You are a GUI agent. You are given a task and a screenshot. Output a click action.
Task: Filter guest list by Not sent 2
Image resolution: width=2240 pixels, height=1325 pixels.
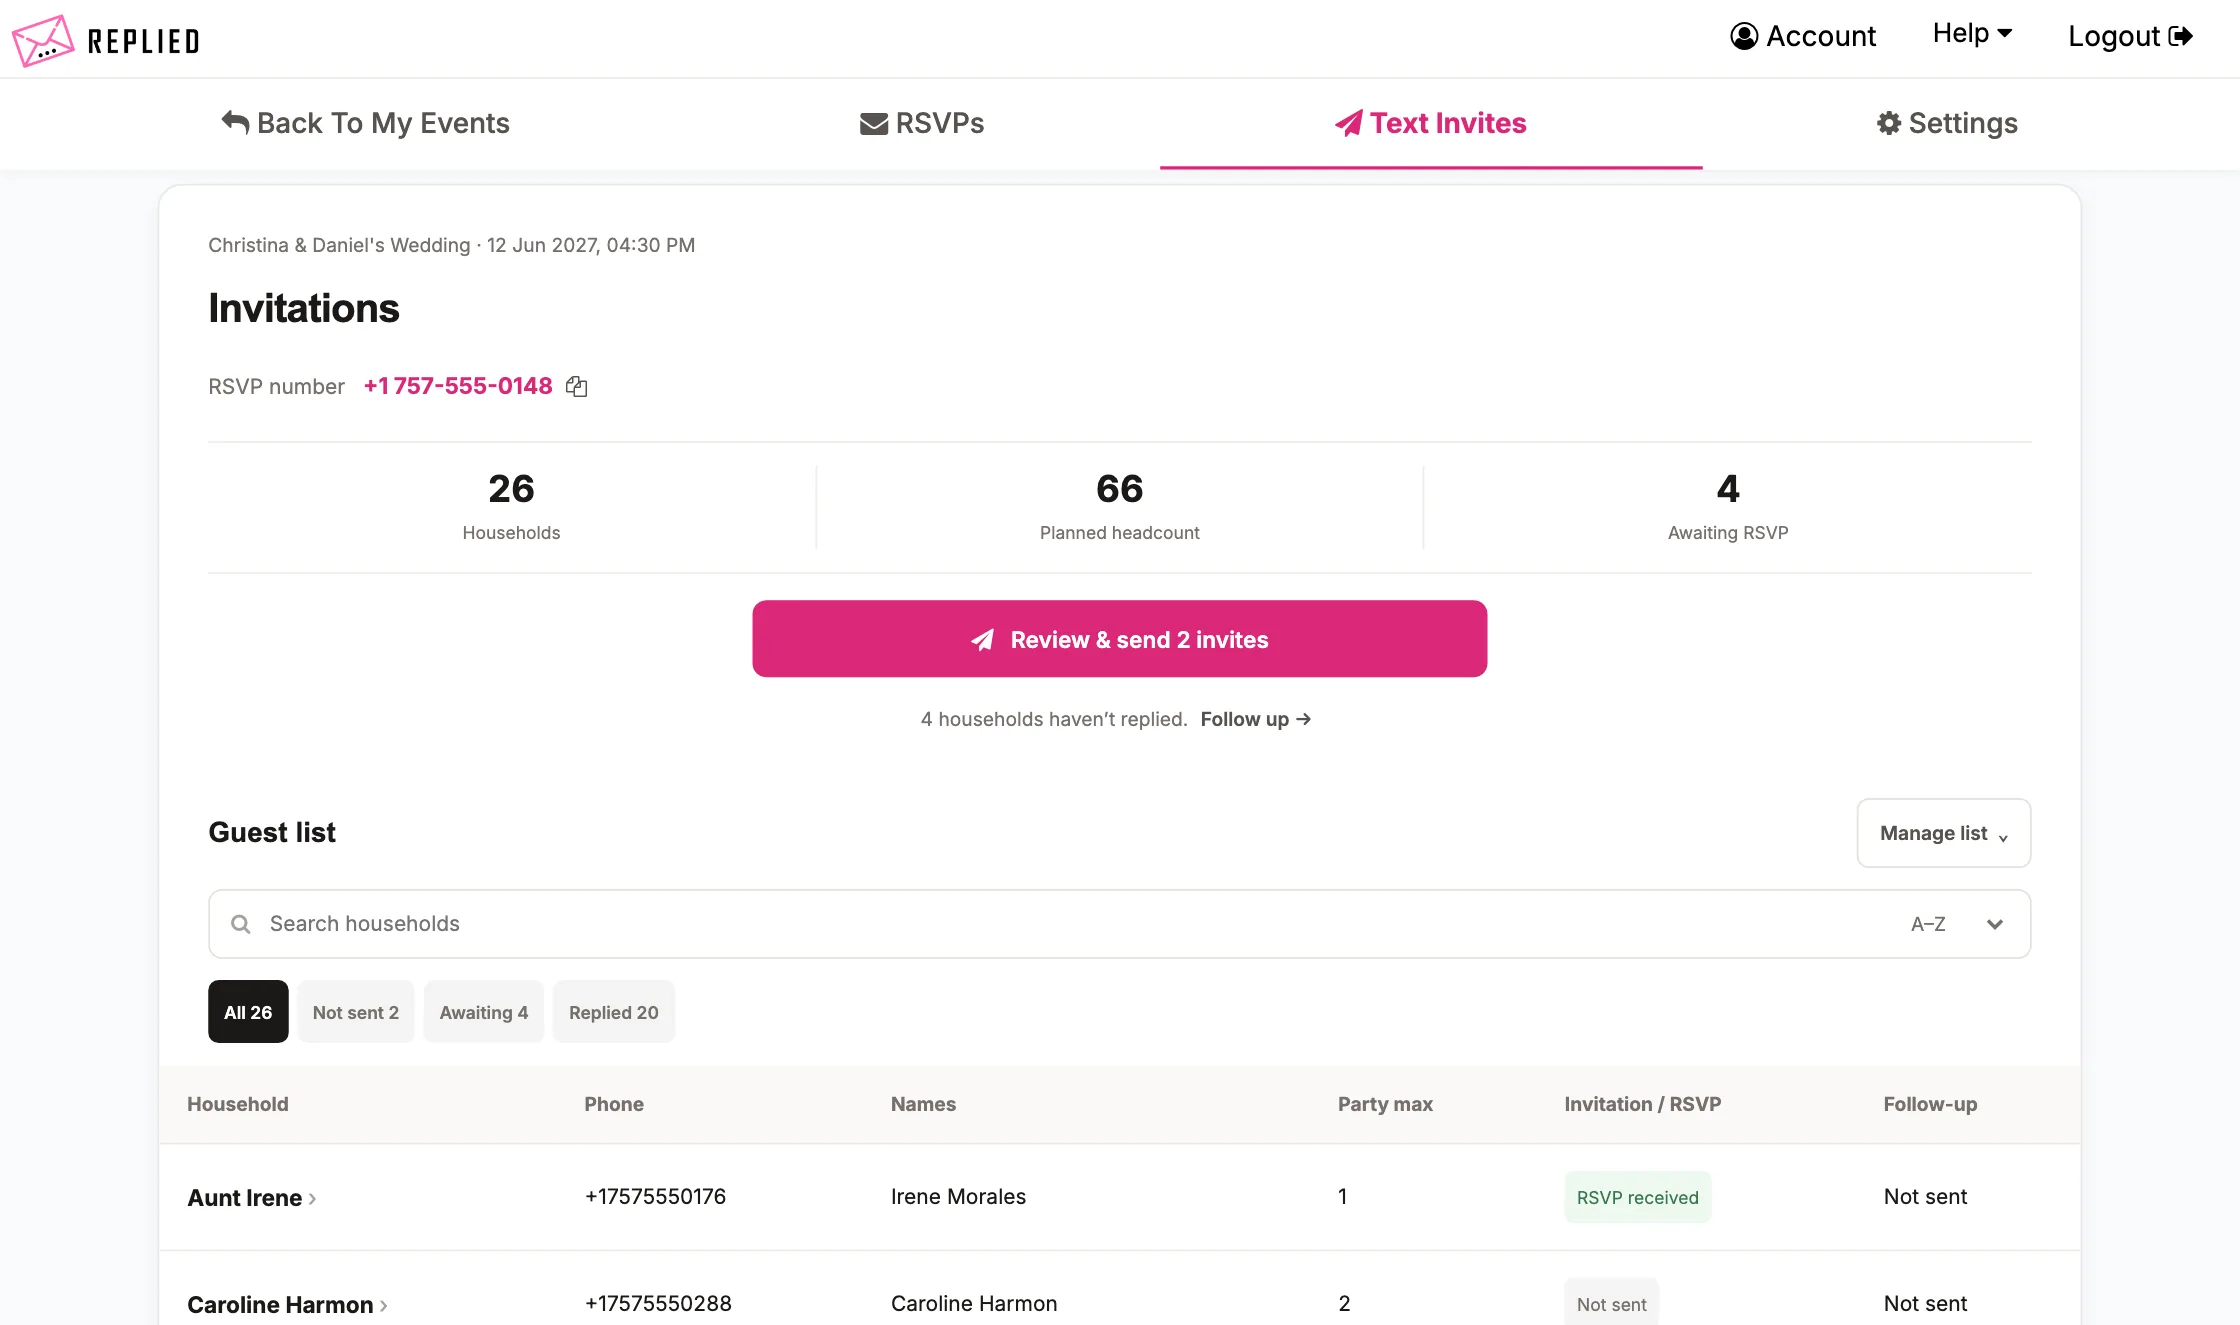pyautogui.click(x=356, y=1012)
